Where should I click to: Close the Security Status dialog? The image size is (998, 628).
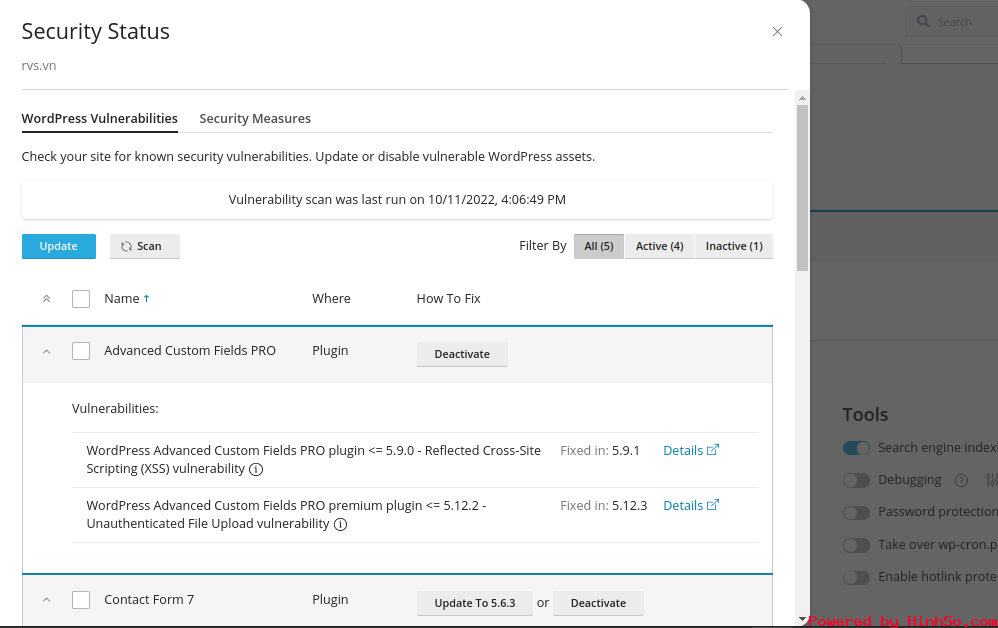pos(777,32)
